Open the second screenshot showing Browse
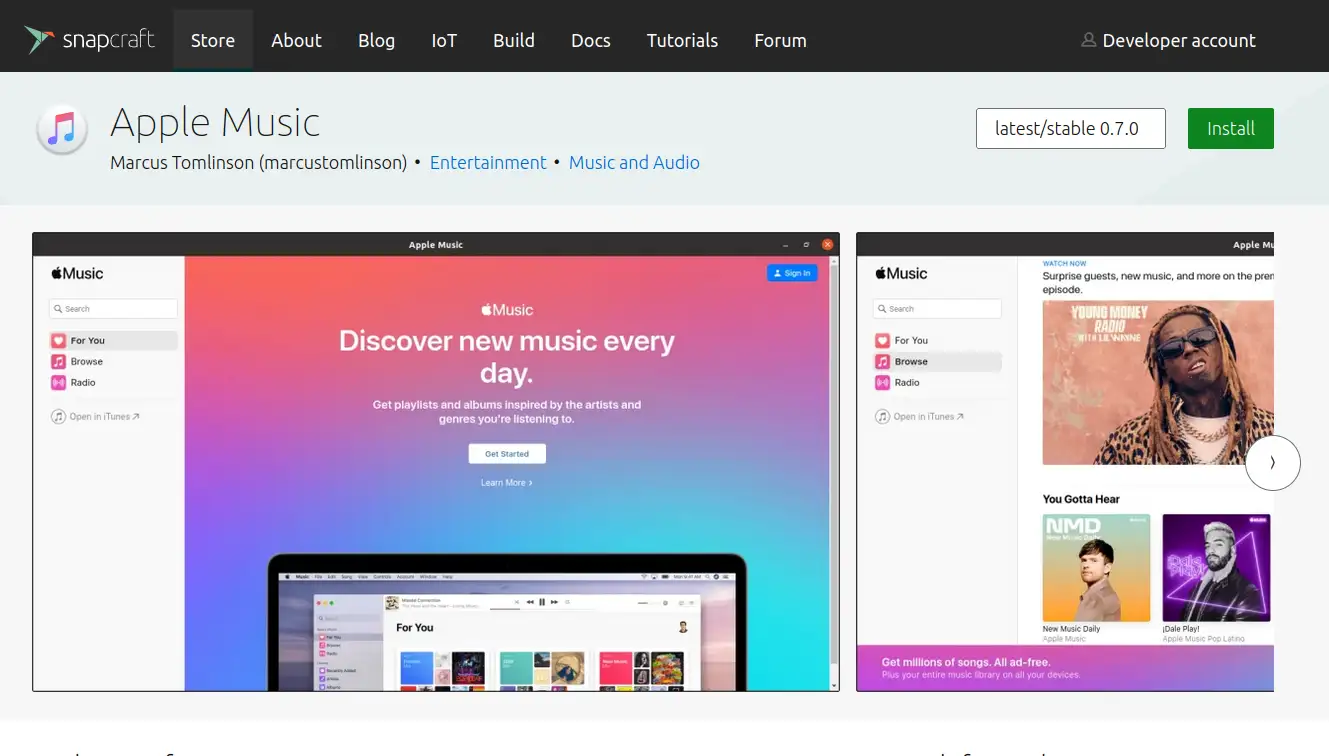Viewport: 1329px width, 756px height. (x=1065, y=462)
